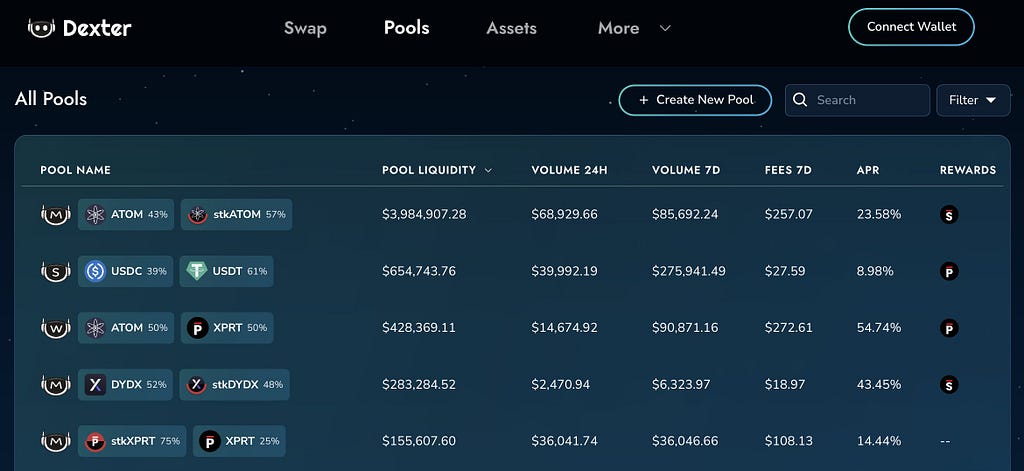
Task: Click the Pool Name column header
Action: click(x=75, y=170)
